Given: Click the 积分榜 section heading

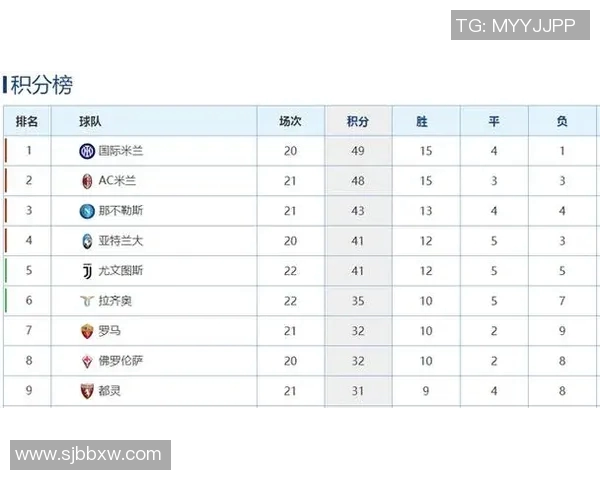Looking at the screenshot, I should pos(41,85).
